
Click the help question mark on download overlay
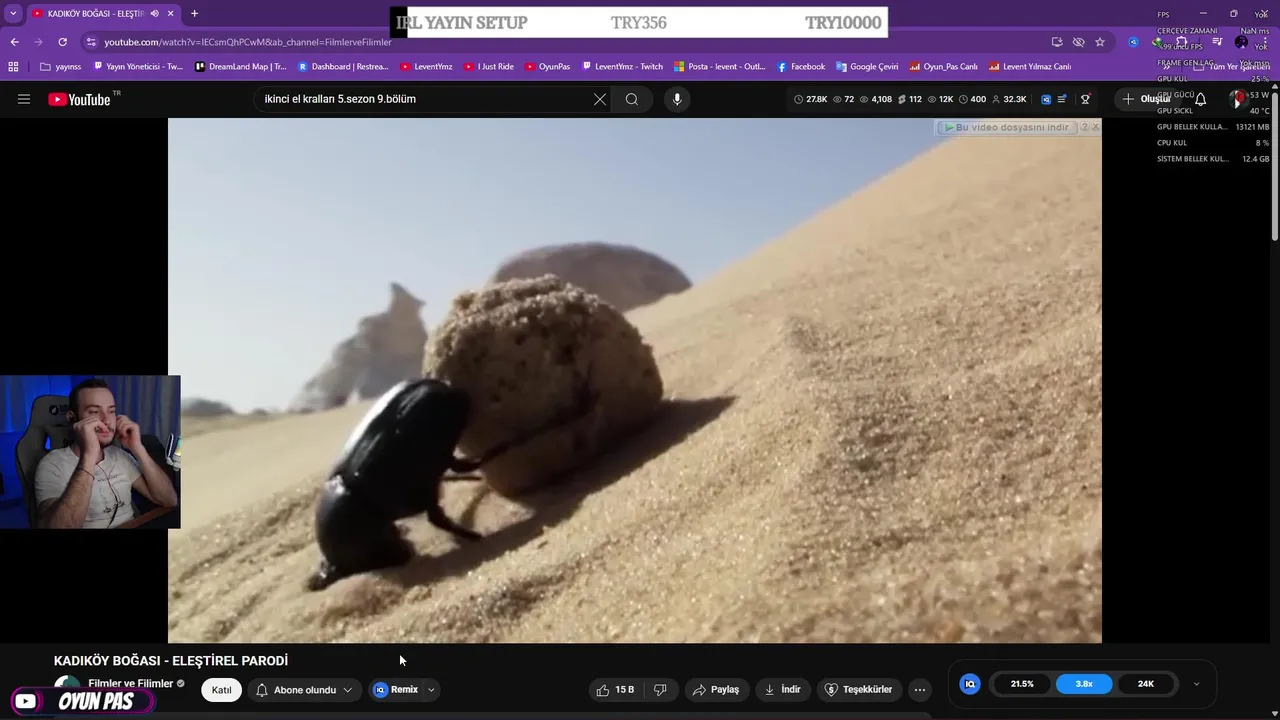tap(1084, 127)
